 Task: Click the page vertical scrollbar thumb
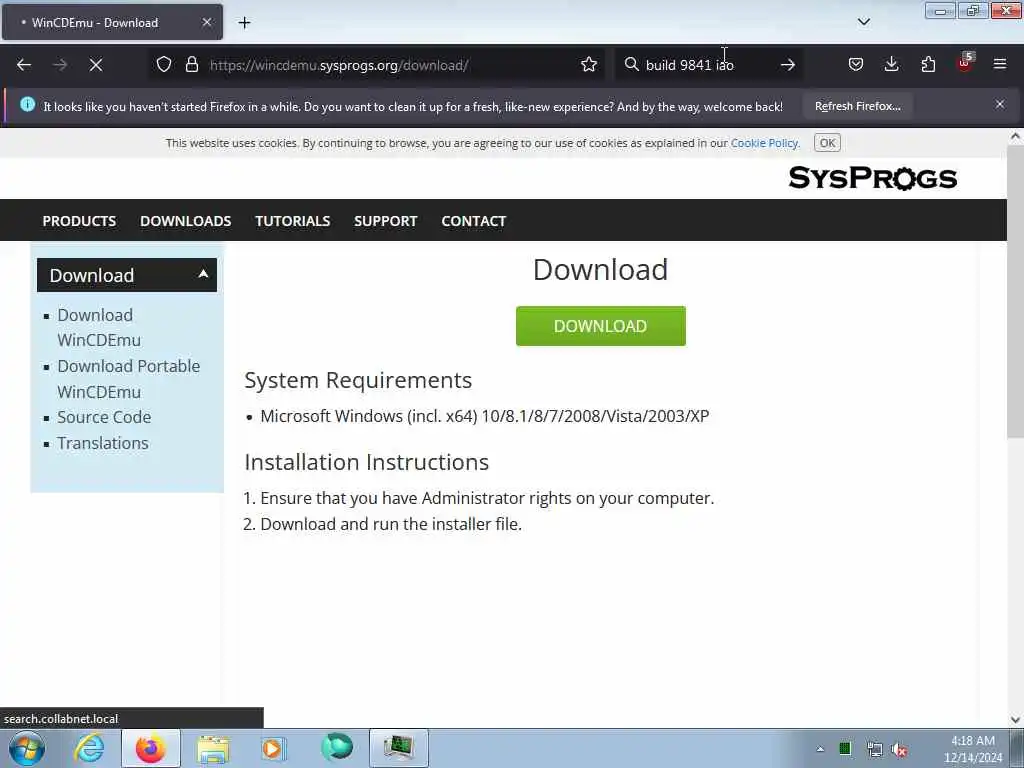pyautogui.click(x=1015, y=291)
